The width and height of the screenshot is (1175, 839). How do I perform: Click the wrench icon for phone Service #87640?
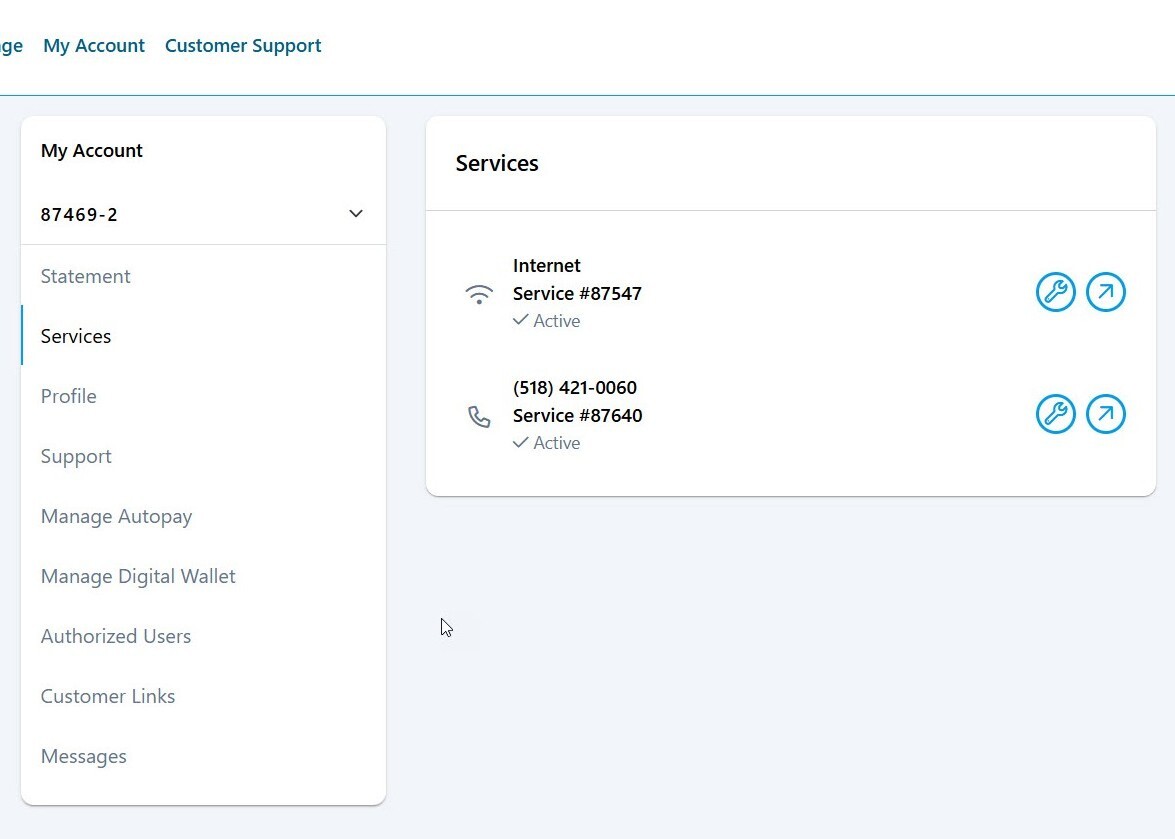(x=1056, y=414)
